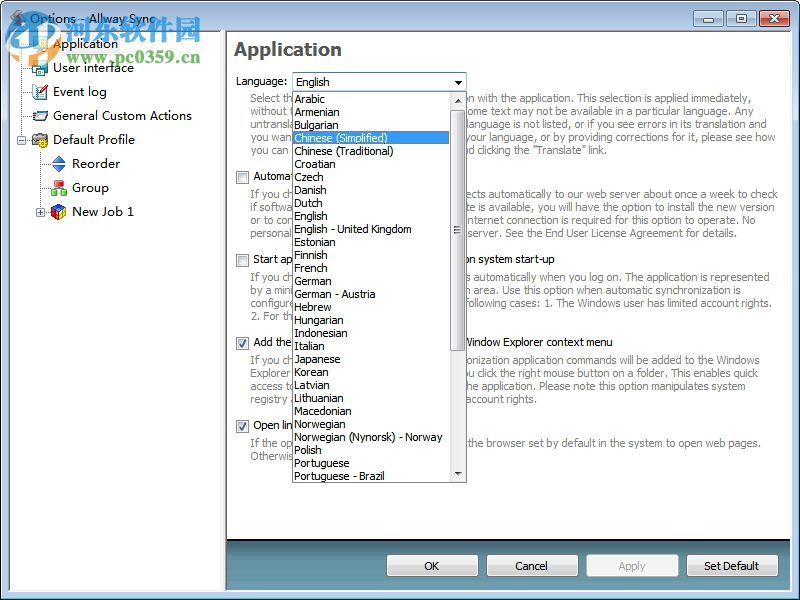Click the language list scrollbar down arrow
This screenshot has height=600, width=800.
tap(458, 474)
